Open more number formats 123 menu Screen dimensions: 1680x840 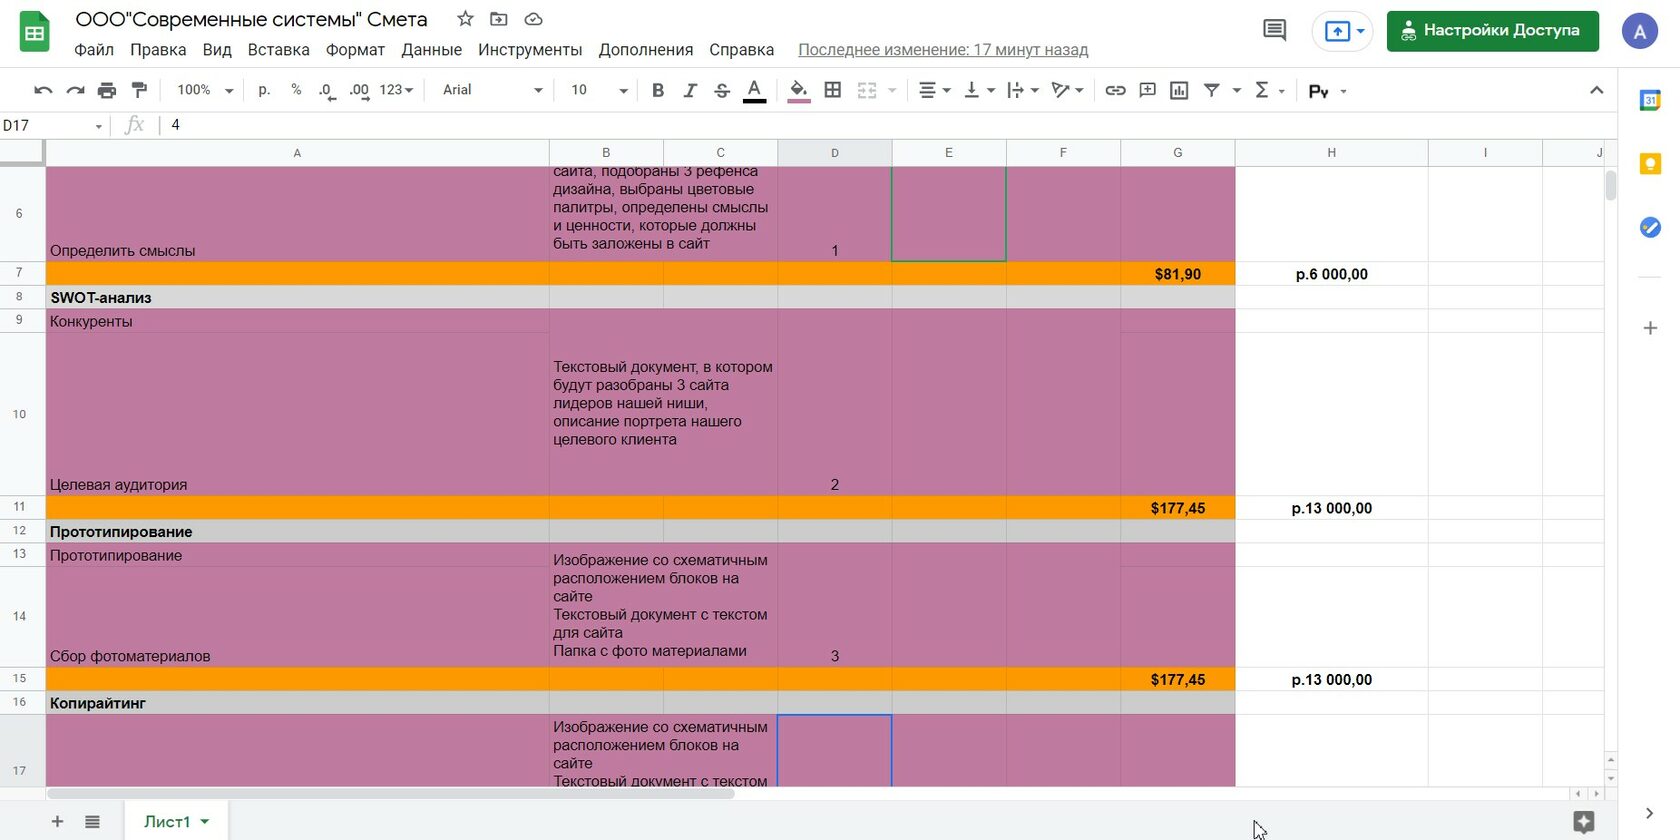pos(396,90)
